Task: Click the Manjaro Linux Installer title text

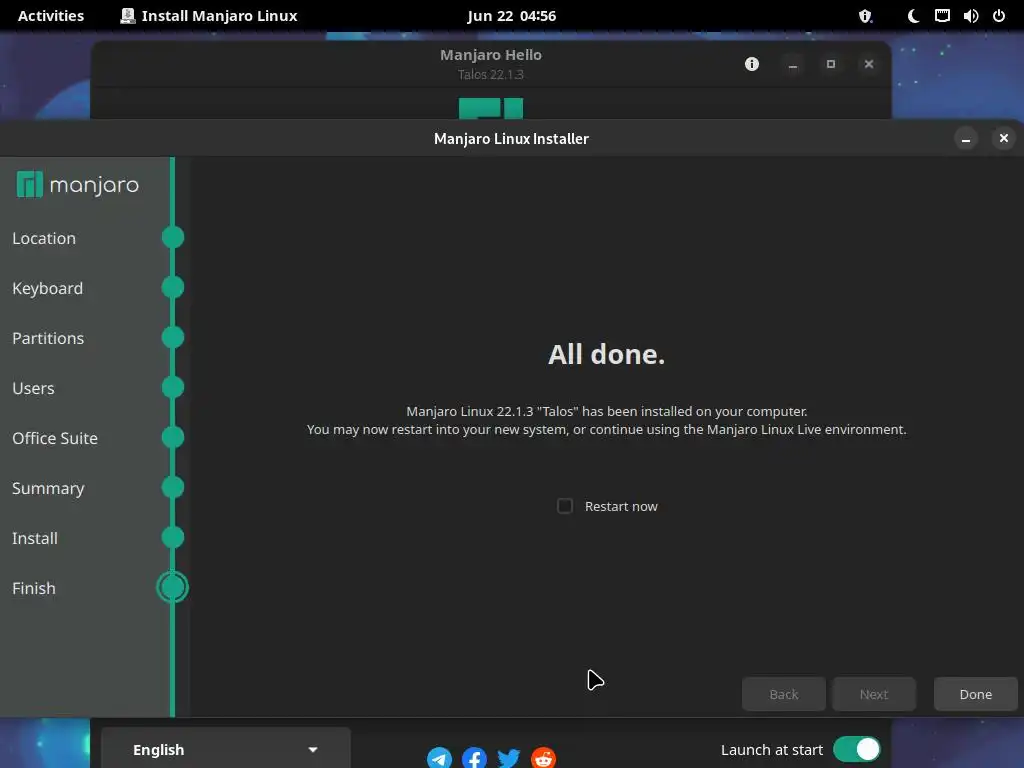Action: (x=511, y=138)
